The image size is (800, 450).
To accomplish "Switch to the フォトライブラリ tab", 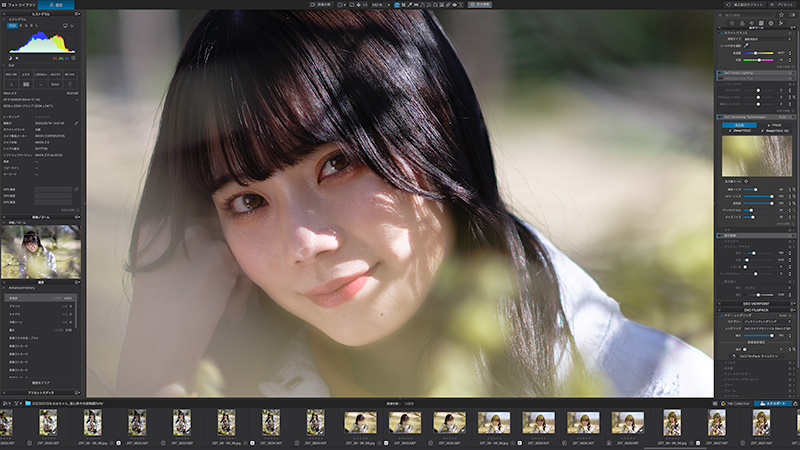I will coord(19,5).
